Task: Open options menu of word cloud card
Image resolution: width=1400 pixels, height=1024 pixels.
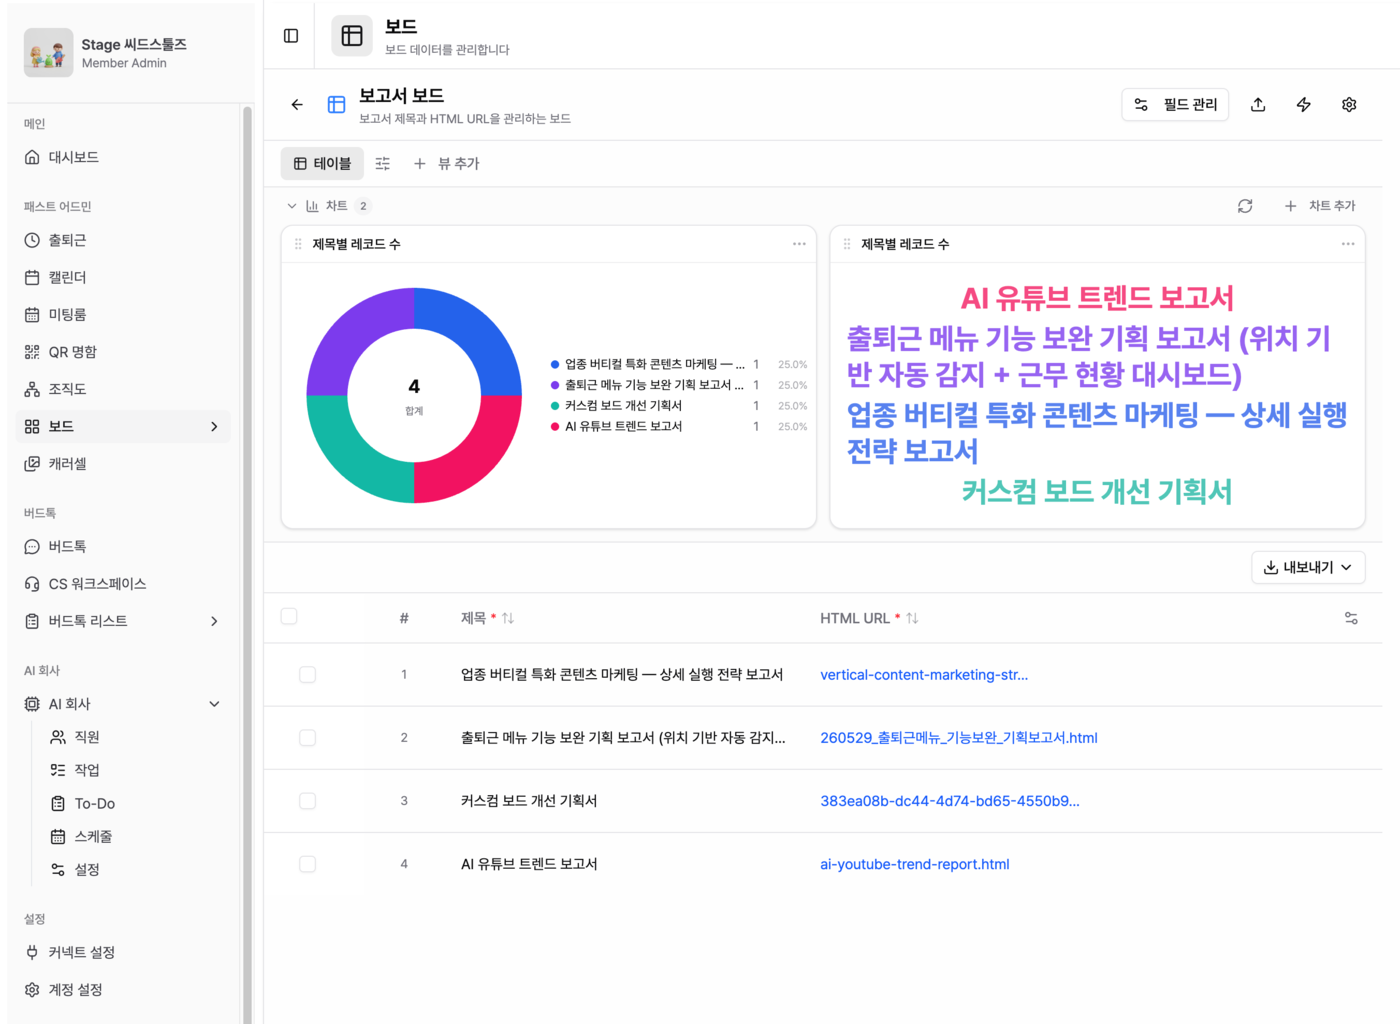Action: coord(1348,244)
